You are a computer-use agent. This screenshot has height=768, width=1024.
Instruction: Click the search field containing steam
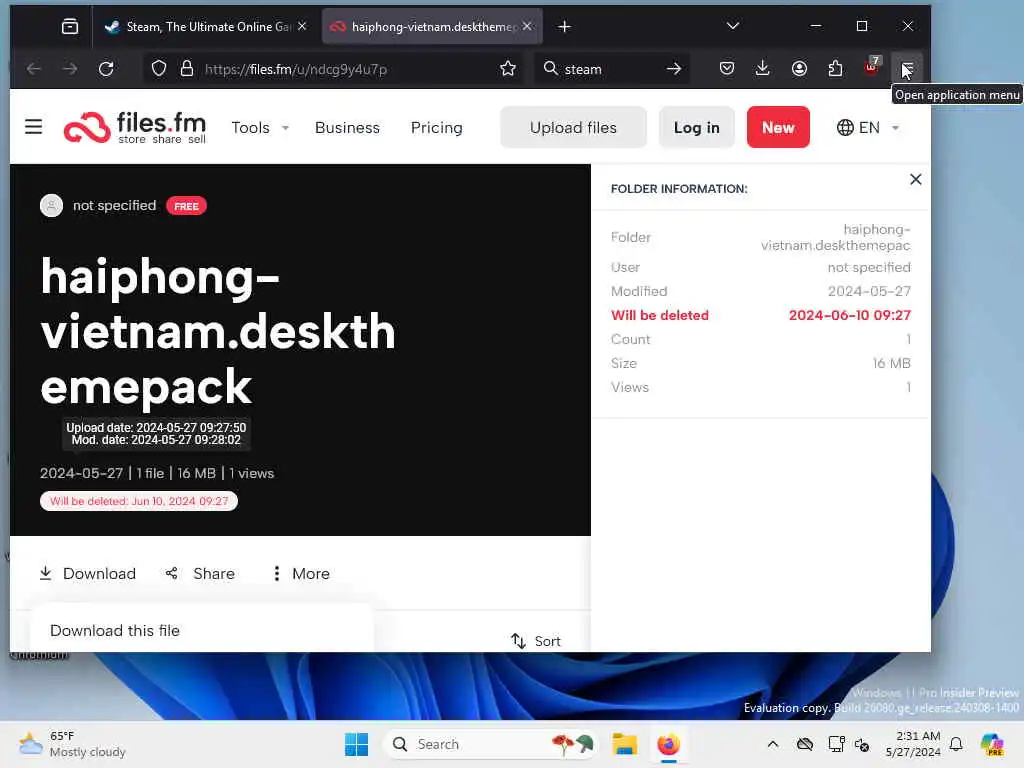[x=612, y=69]
